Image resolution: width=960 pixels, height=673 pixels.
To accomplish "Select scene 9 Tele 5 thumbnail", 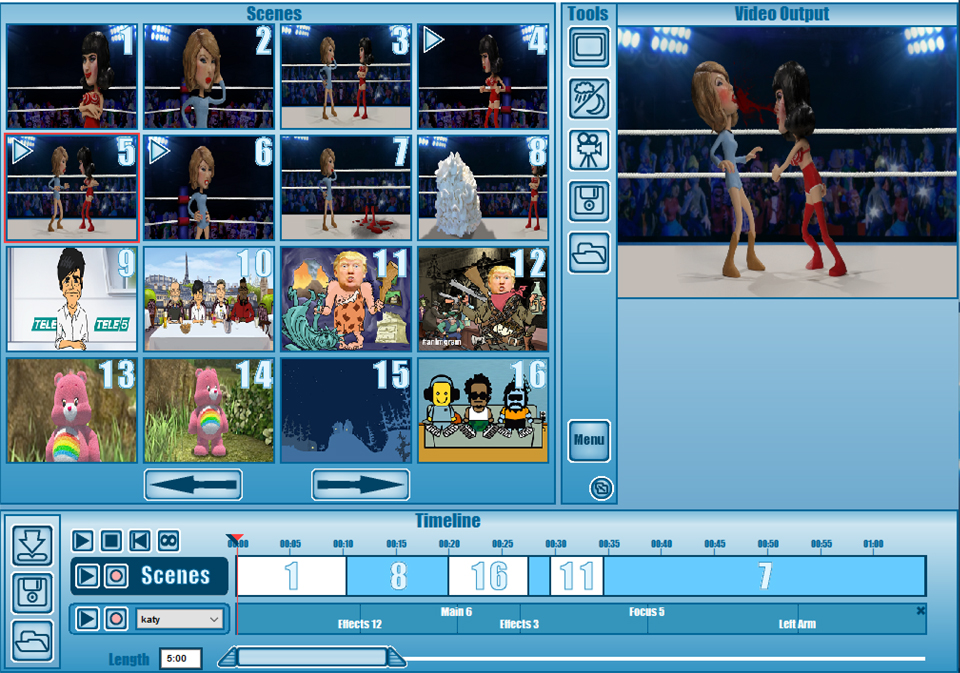I will click(x=72, y=299).
